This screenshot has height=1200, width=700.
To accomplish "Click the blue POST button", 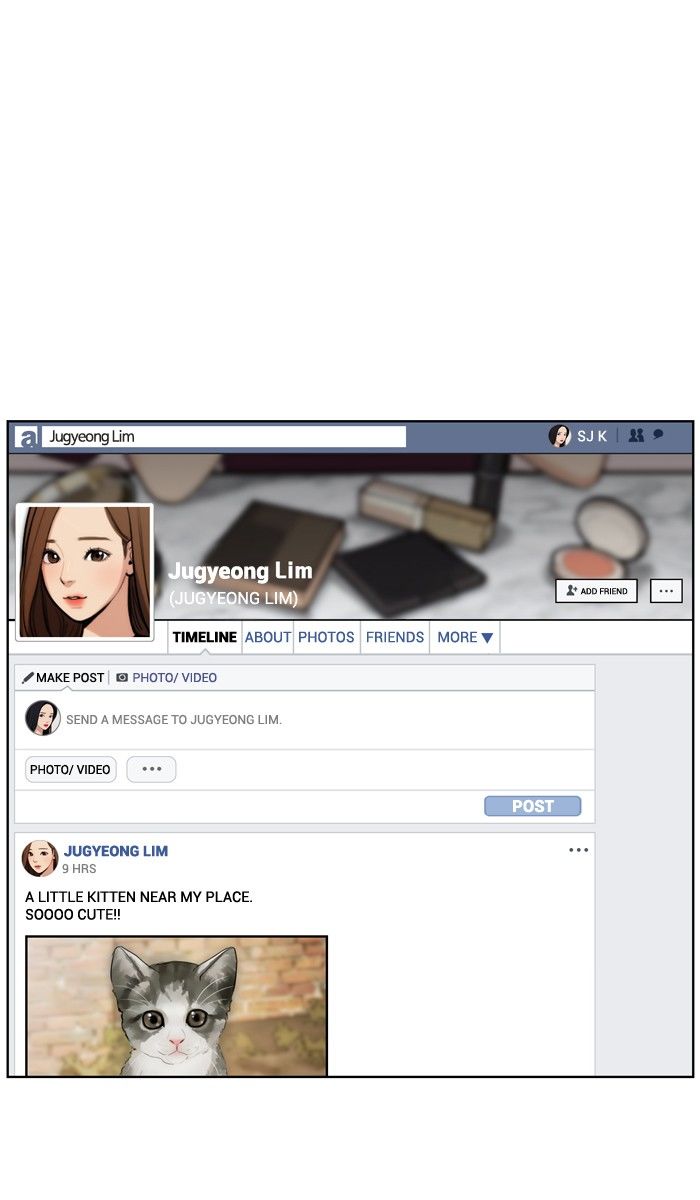I will point(532,806).
